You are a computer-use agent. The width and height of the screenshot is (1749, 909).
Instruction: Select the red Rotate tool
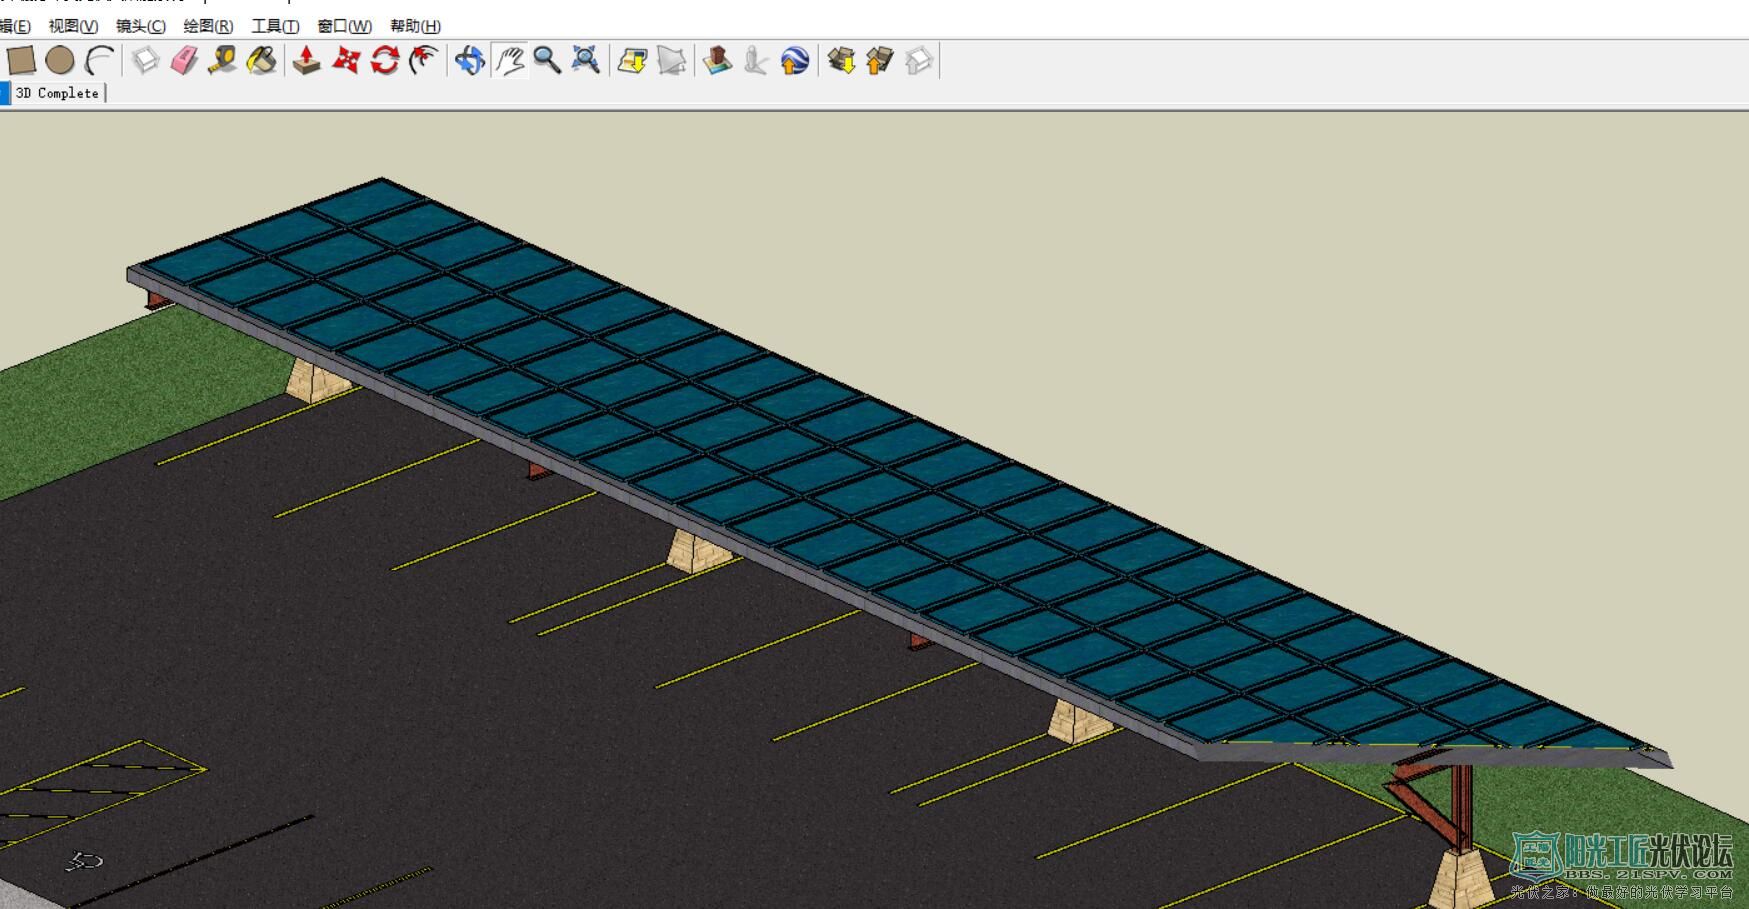pos(385,61)
